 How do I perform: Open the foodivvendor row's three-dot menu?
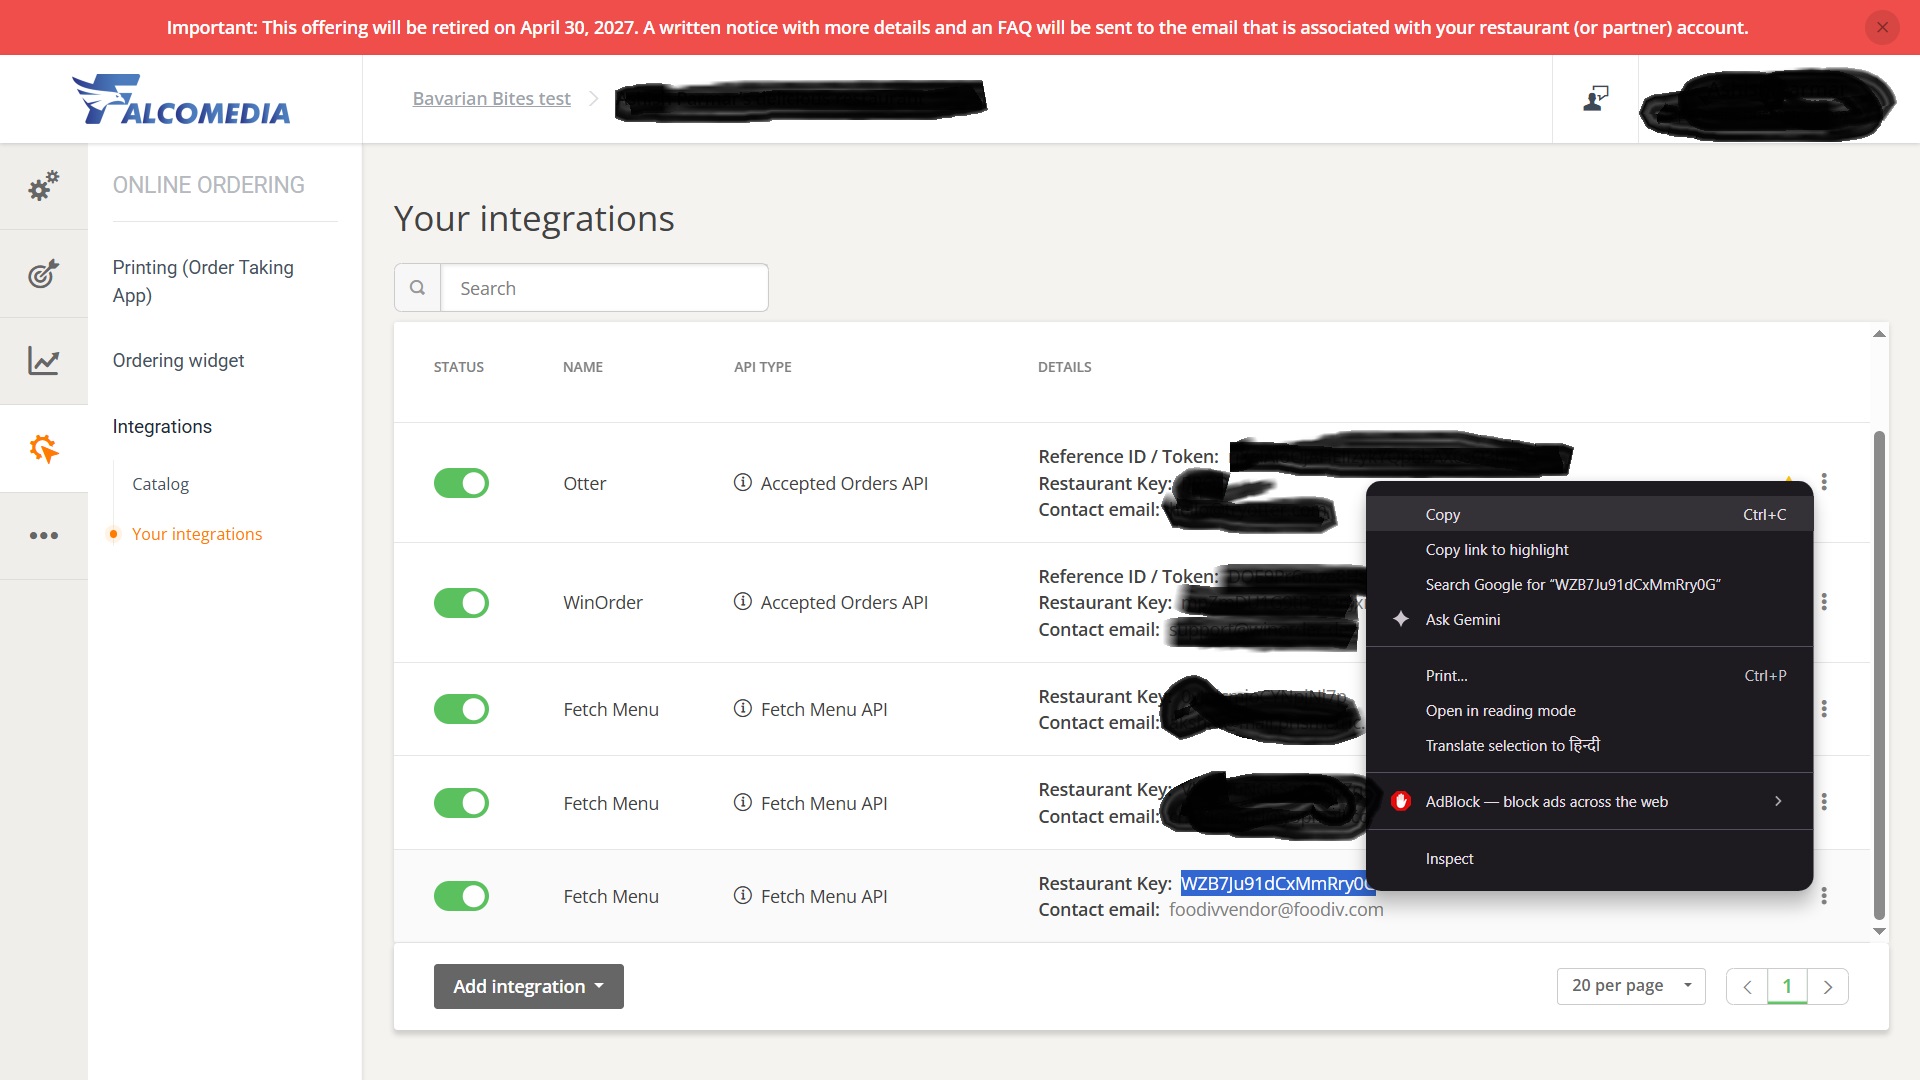pyautogui.click(x=1824, y=896)
